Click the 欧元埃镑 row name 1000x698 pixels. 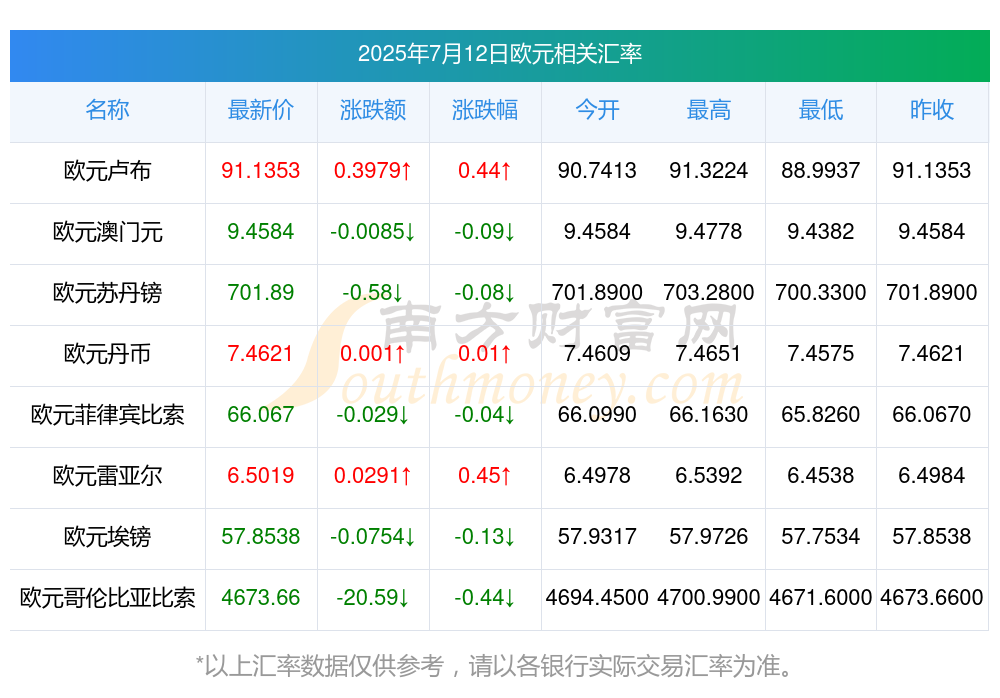(x=107, y=537)
